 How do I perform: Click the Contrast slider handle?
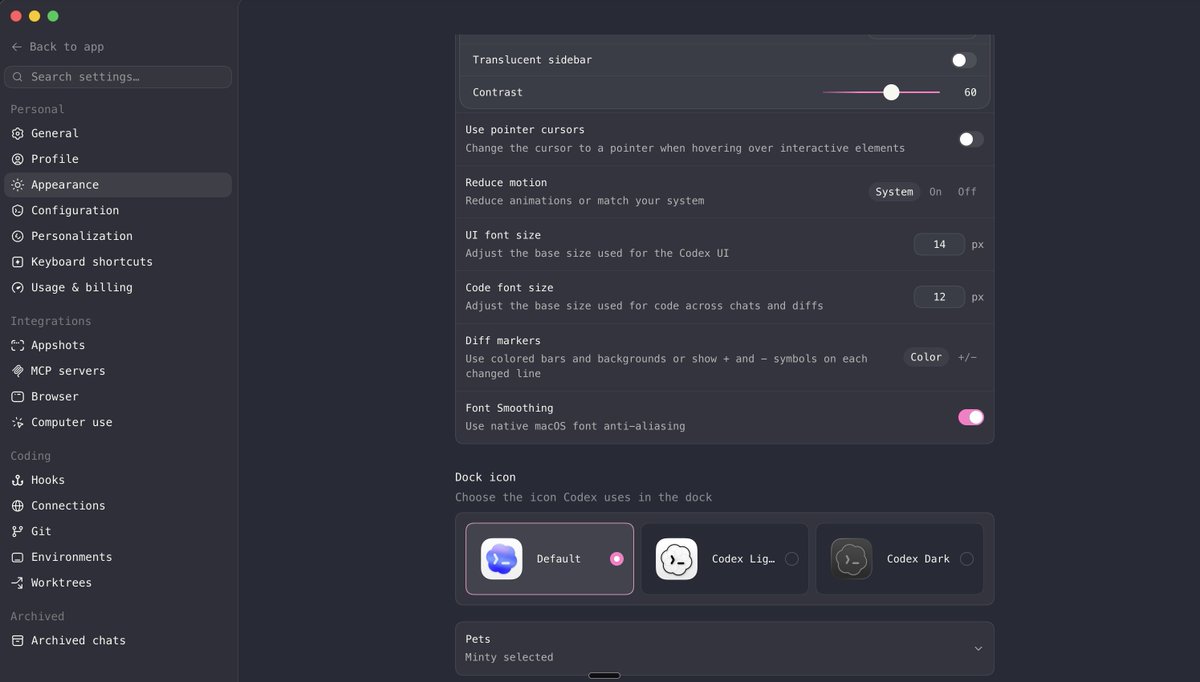point(891,92)
